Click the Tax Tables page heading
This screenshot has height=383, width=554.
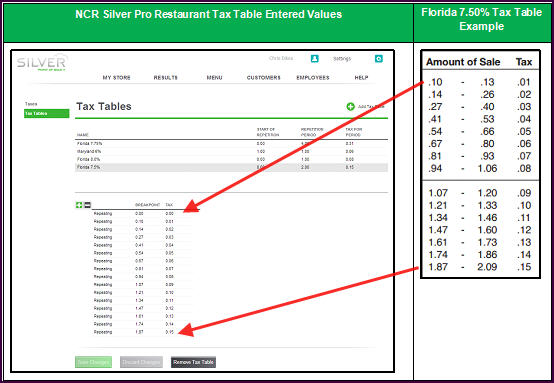tap(104, 106)
